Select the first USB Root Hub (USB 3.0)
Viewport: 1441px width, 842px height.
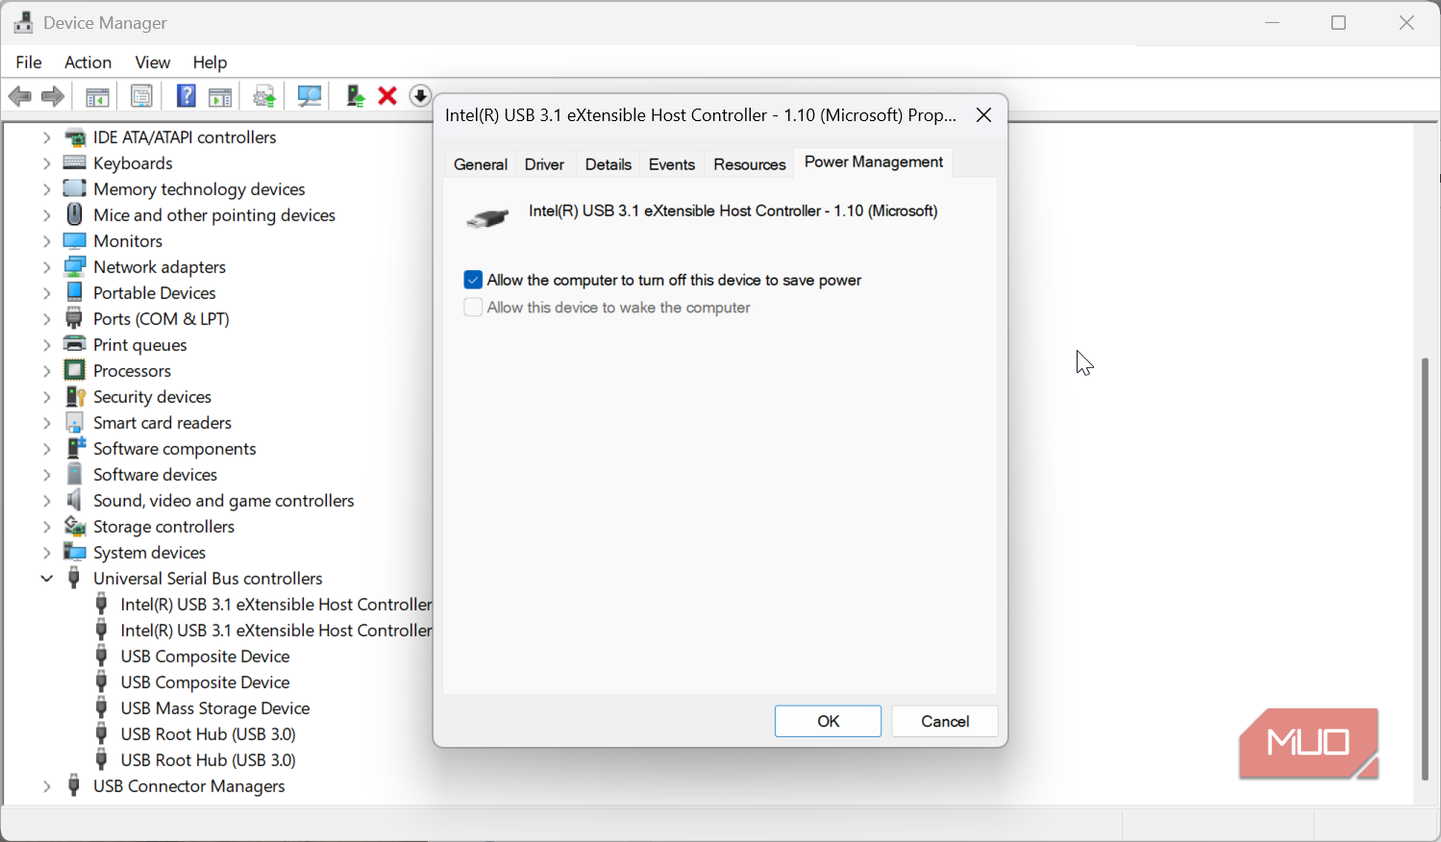click(x=208, y=734)
